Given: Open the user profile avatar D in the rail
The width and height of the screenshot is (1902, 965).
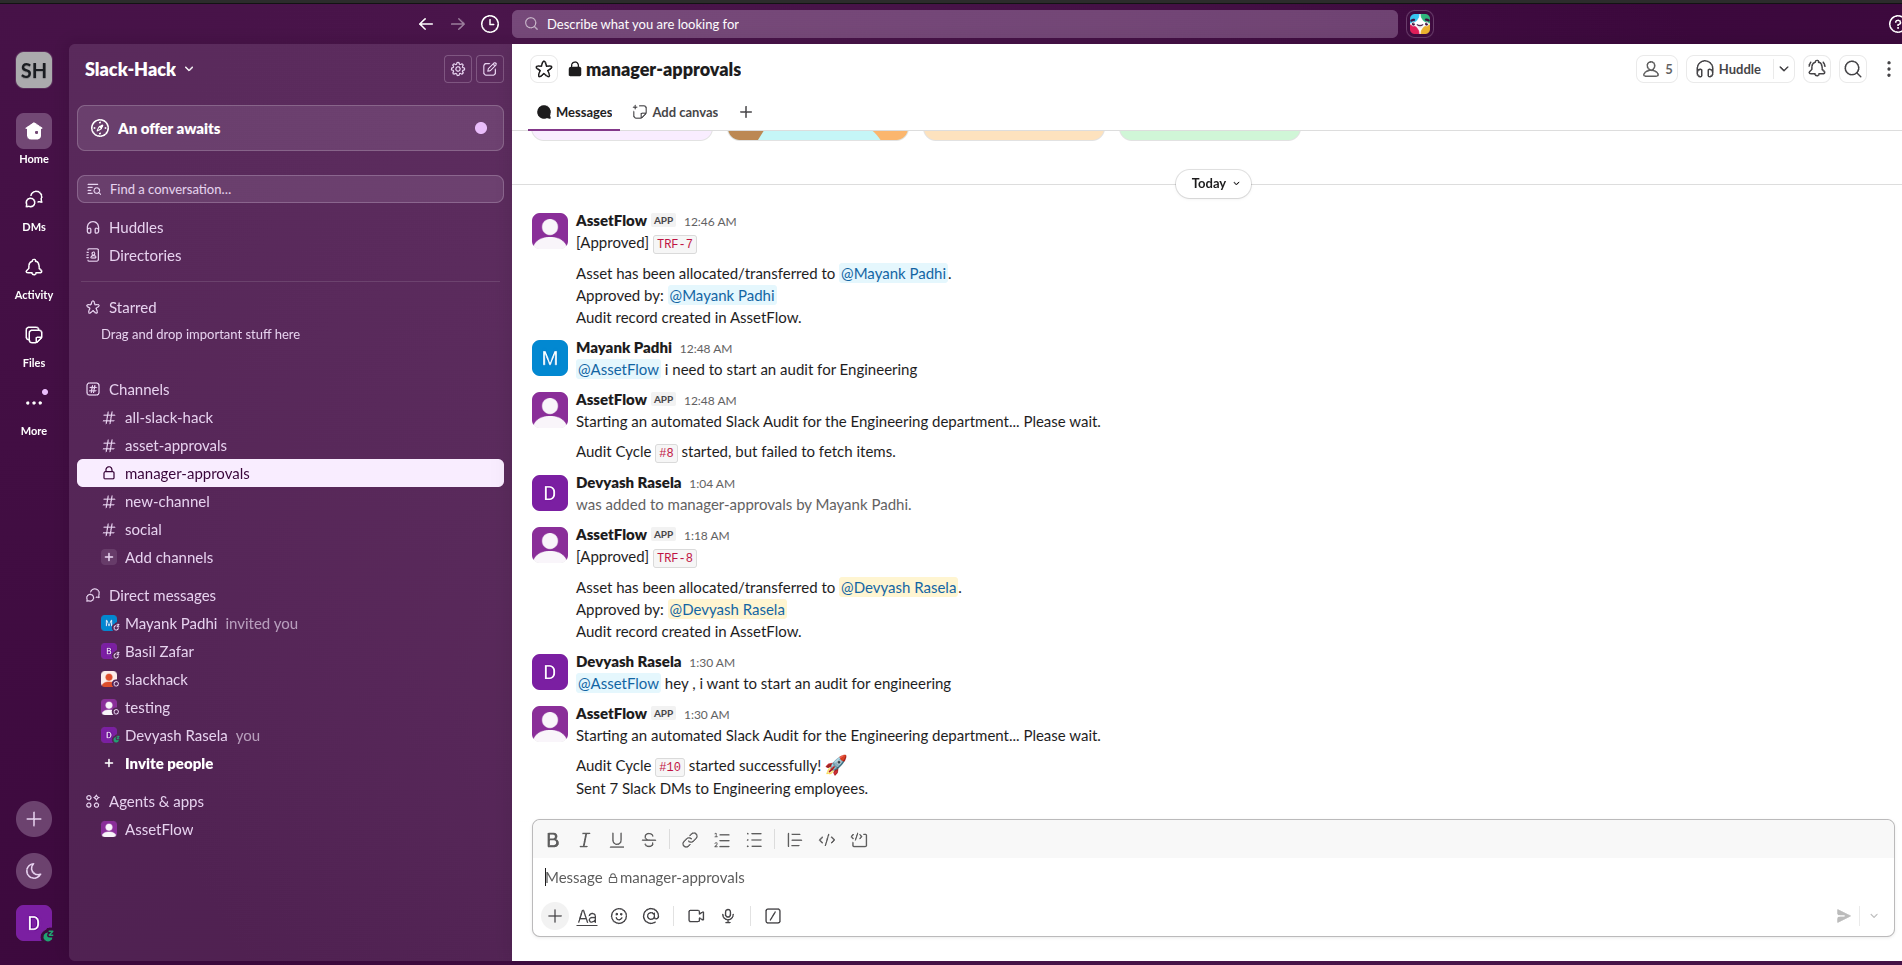Looking at the screenshot, I should (34, 923).
